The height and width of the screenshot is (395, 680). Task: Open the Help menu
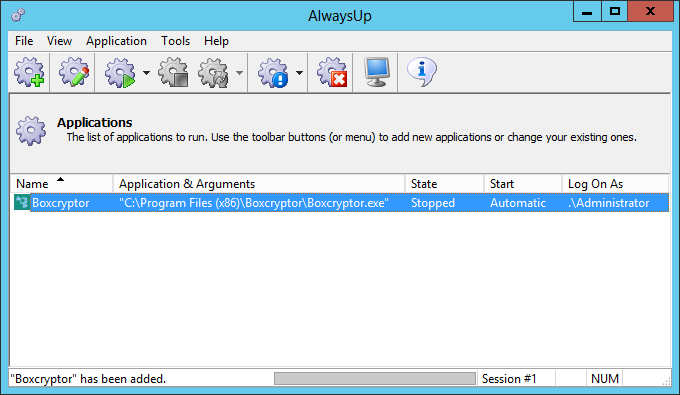tap(216, 41)
